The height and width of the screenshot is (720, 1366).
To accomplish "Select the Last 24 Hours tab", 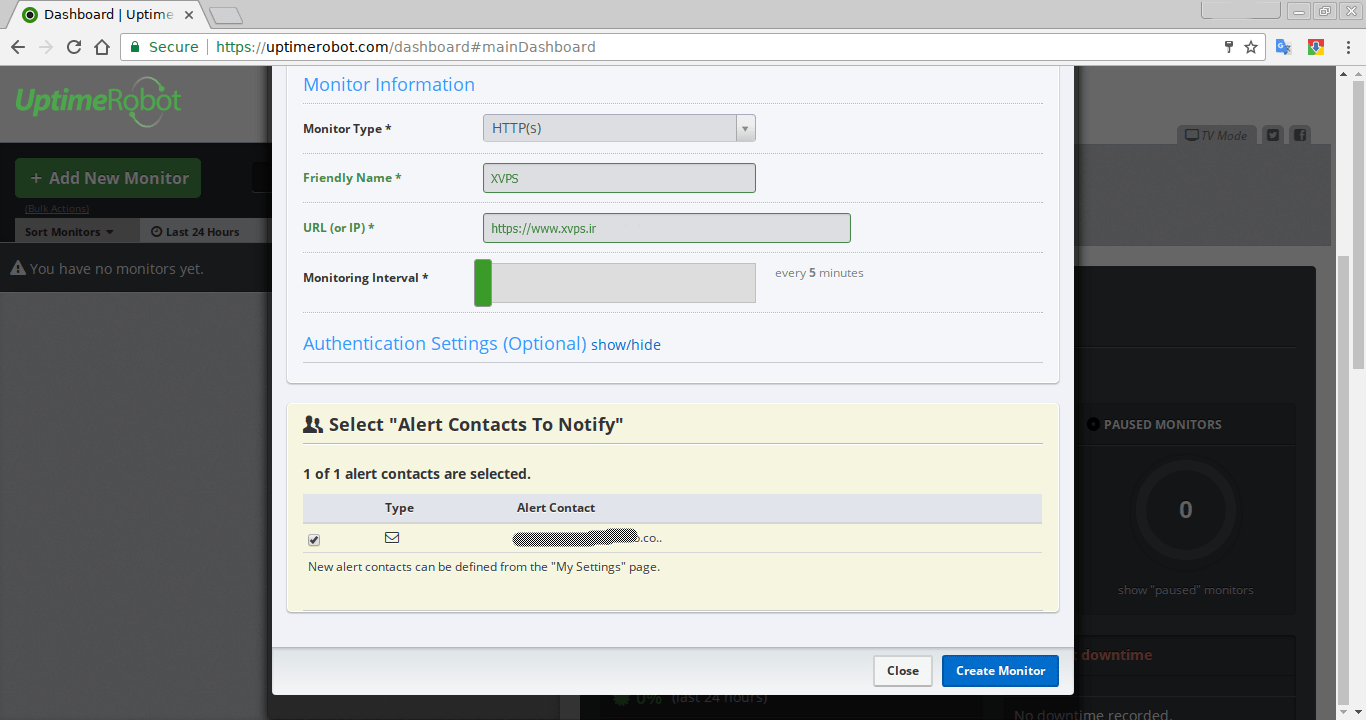I will click(x=195, y=232).
